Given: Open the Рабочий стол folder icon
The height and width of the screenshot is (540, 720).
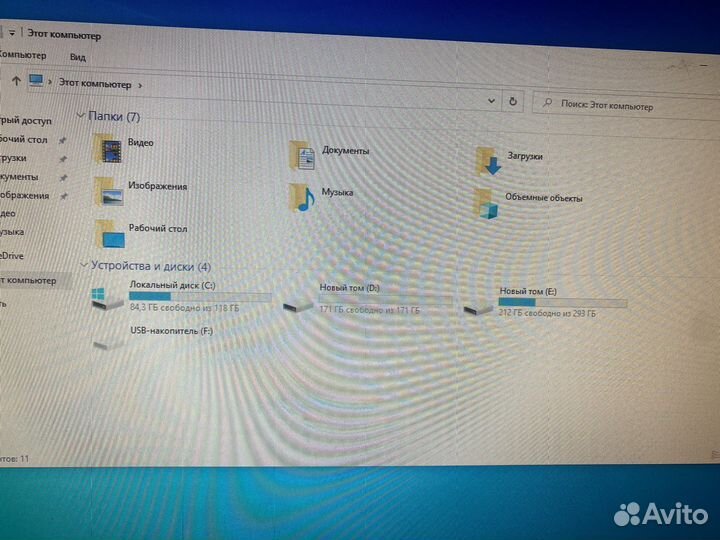Looking at the screenshot, I should 111,234.
